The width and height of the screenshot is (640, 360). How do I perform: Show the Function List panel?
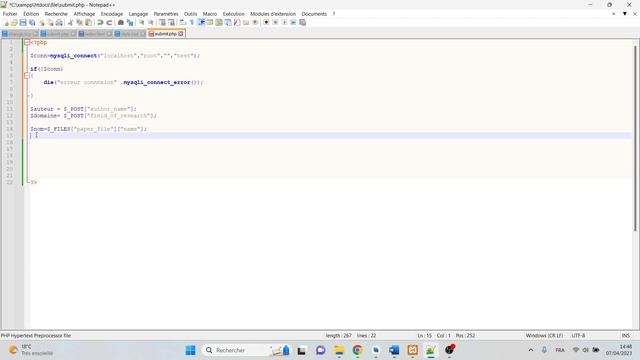[237, 22]
